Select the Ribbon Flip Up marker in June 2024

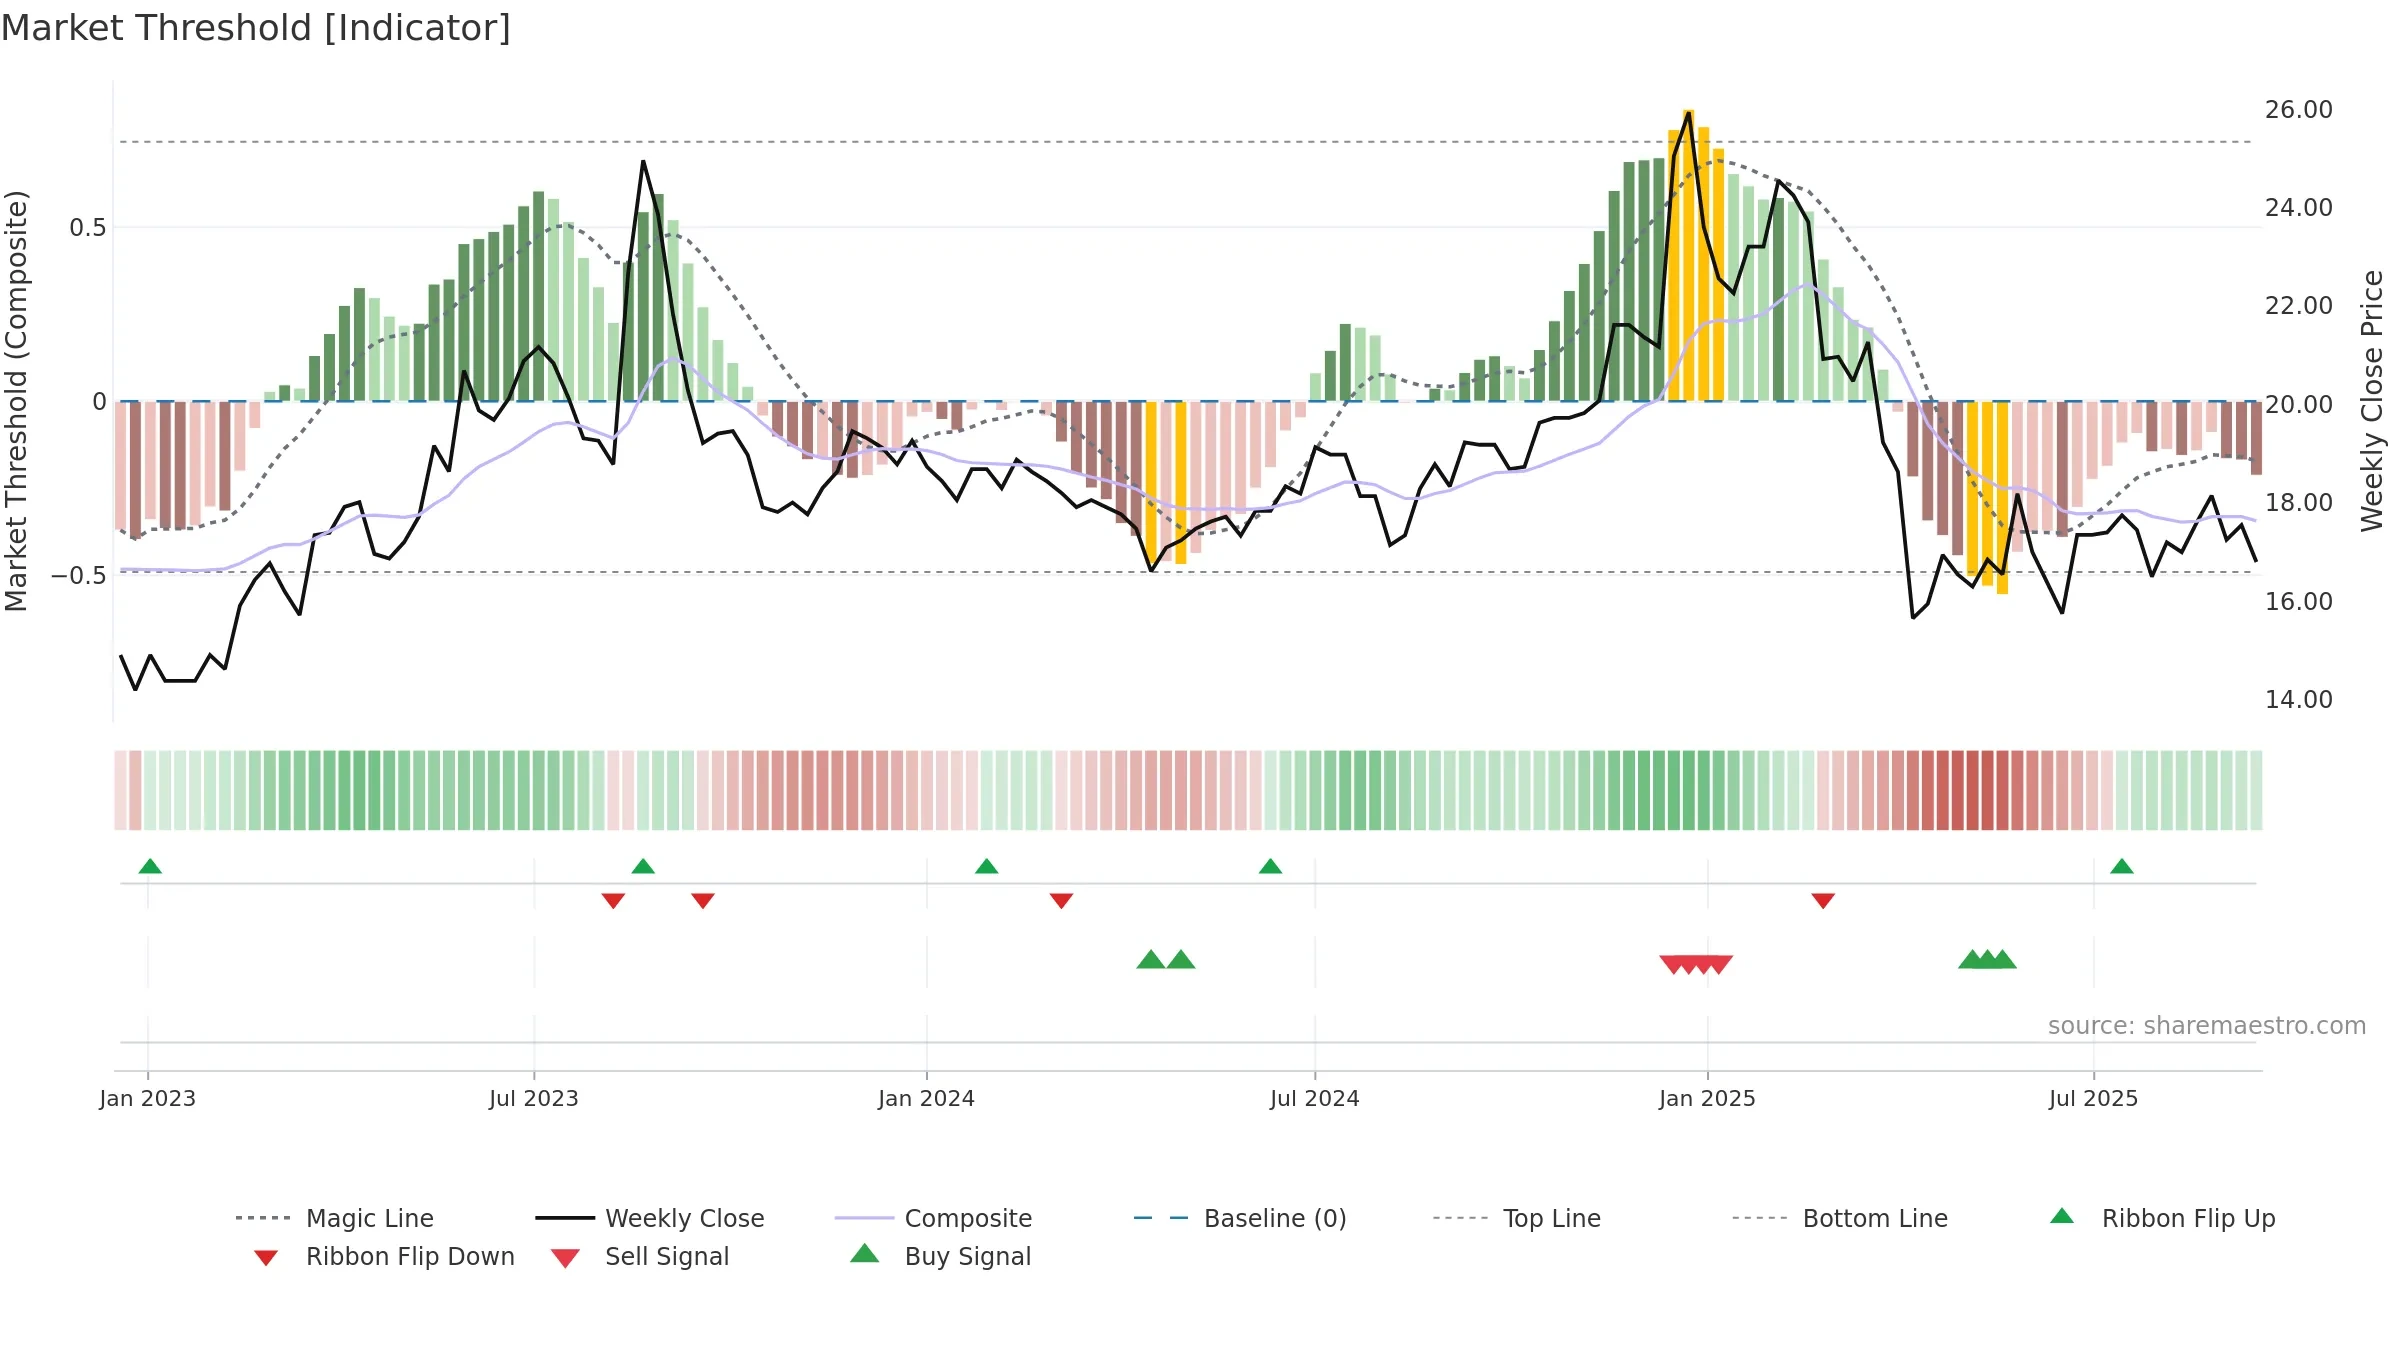tap(1270, 866)
